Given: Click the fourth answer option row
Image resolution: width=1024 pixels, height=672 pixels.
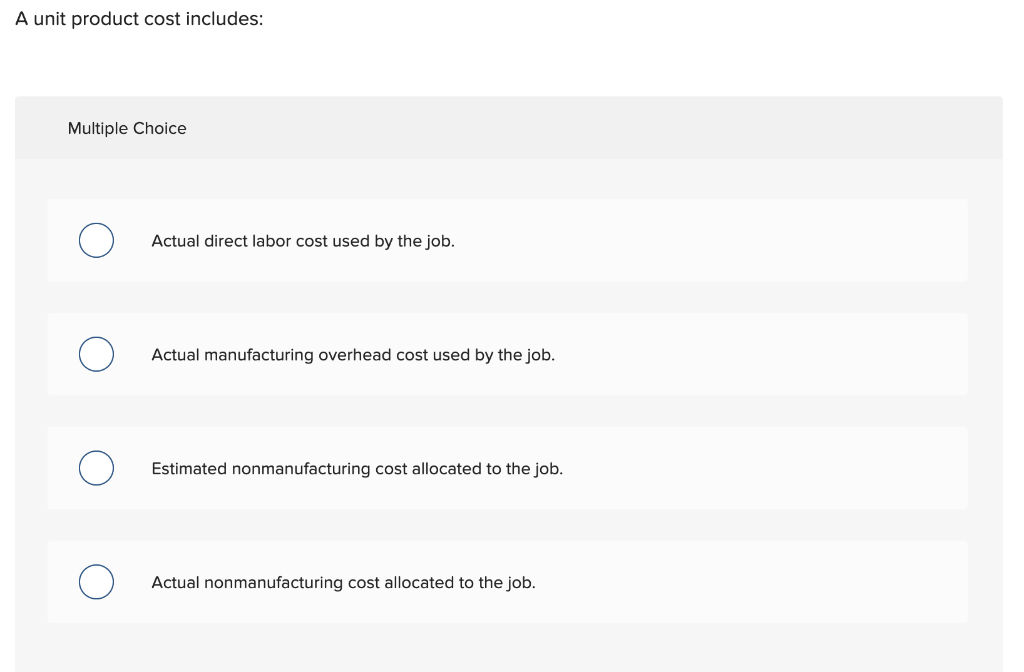Looking at the screenshot, I should 508,581.
